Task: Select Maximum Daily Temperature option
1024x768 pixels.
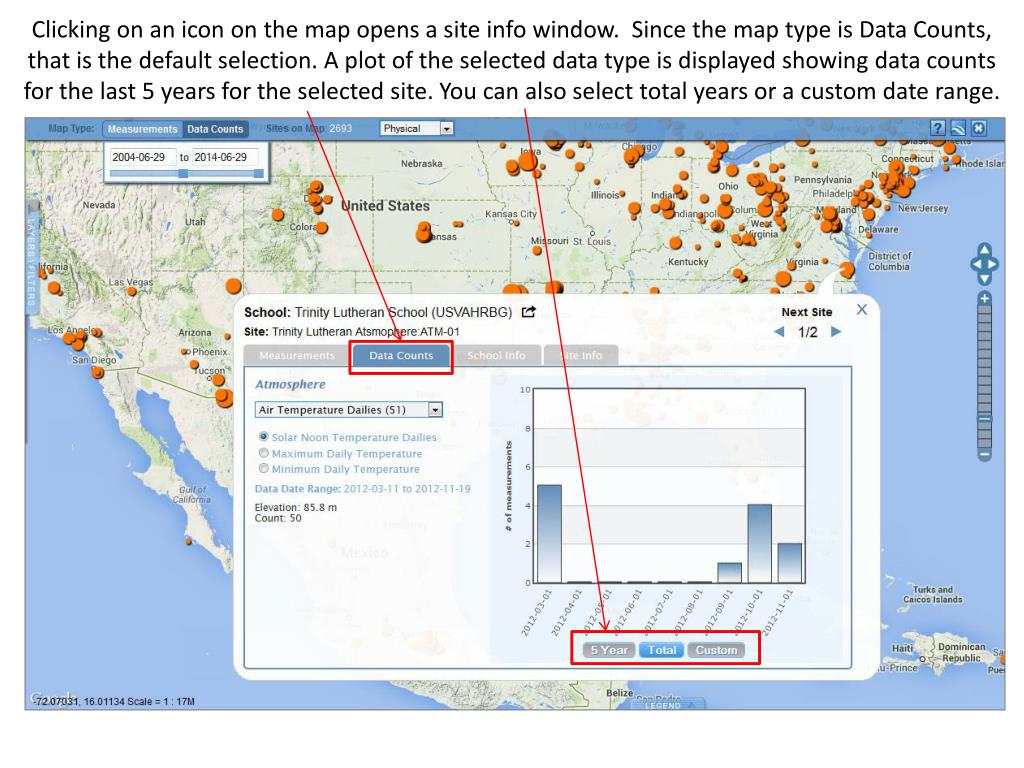Action: (x=263, y=453)
